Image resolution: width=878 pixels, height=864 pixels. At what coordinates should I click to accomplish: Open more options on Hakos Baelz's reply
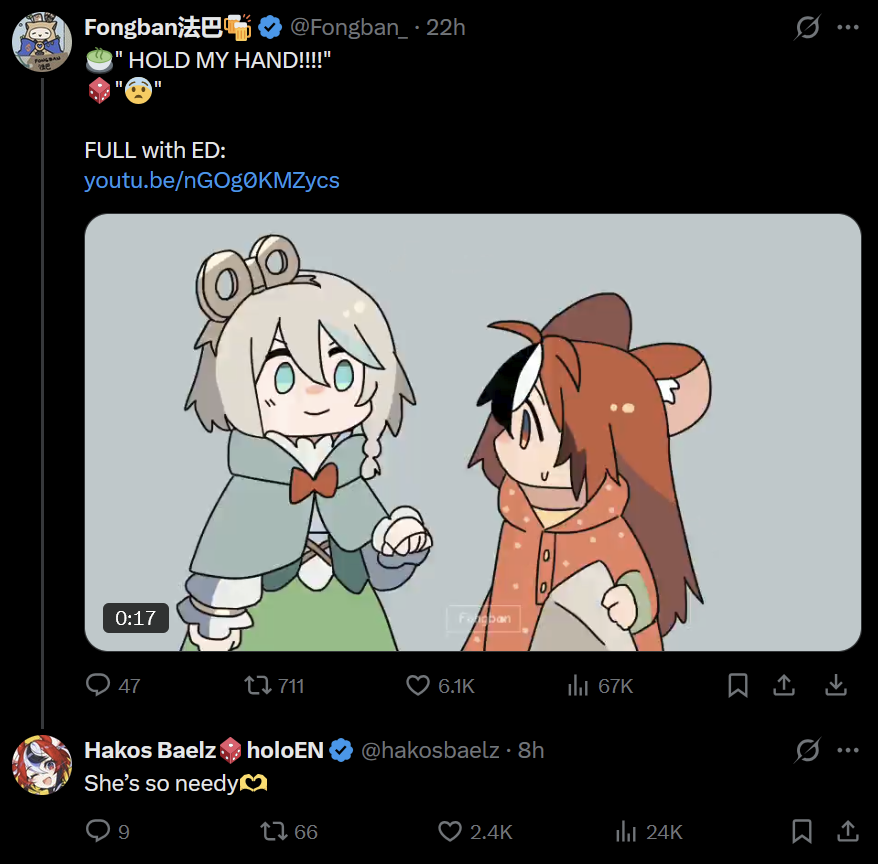[x=847, y=750]
